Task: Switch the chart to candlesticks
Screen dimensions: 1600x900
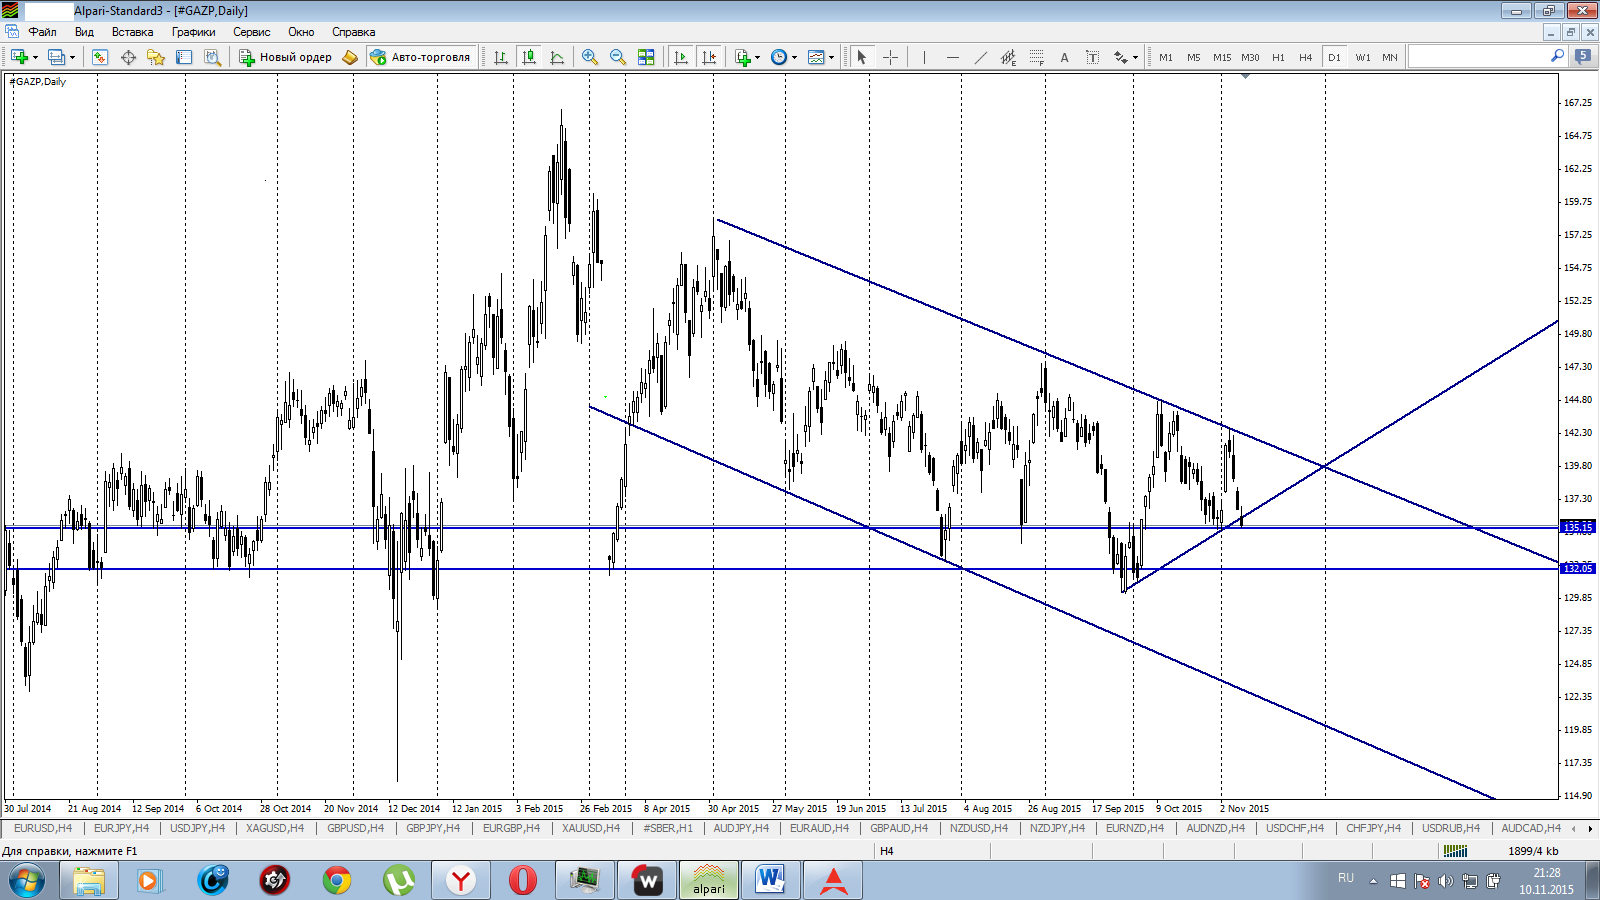Action: (x=529, y=57)
